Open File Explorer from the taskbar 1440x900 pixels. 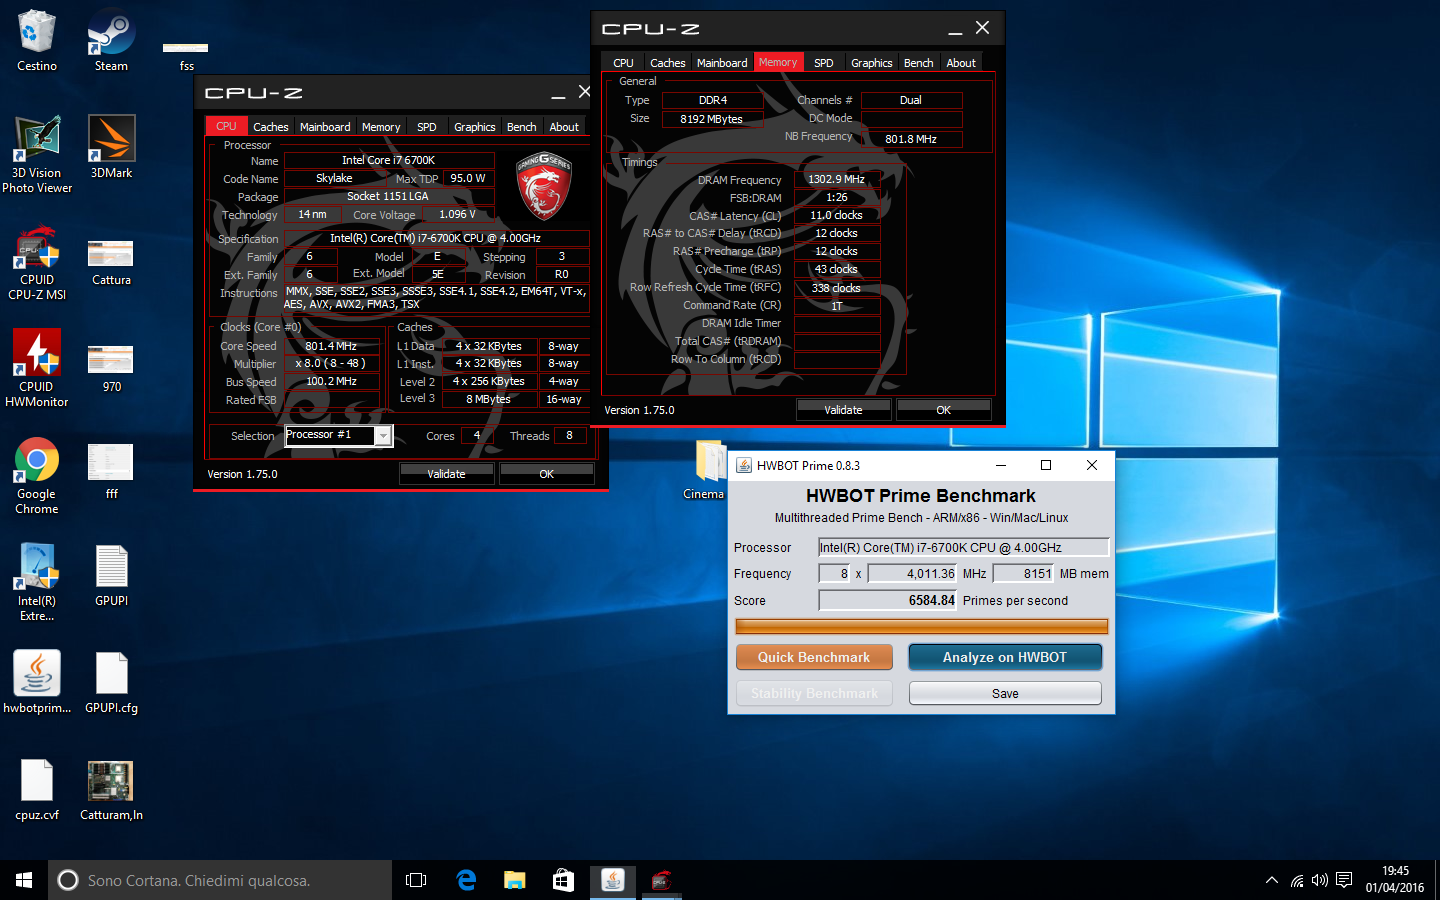click(x=514, y=880)
